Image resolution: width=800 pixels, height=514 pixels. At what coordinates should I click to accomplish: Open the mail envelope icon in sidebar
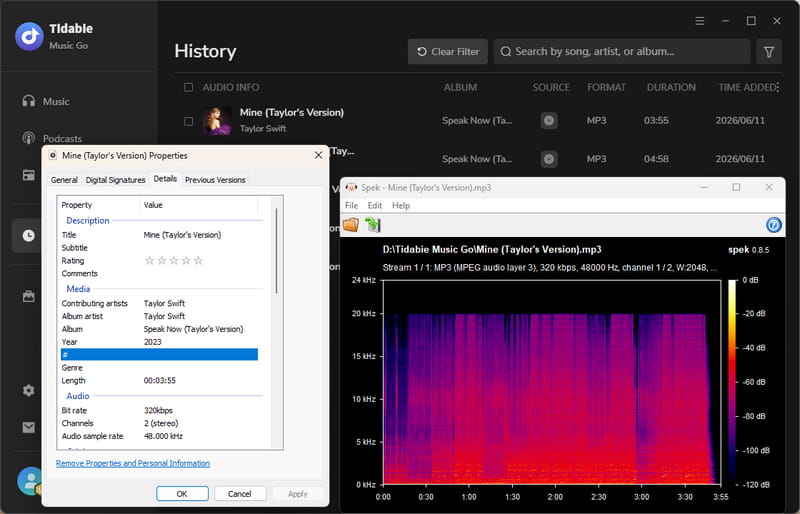pos(29,427)
